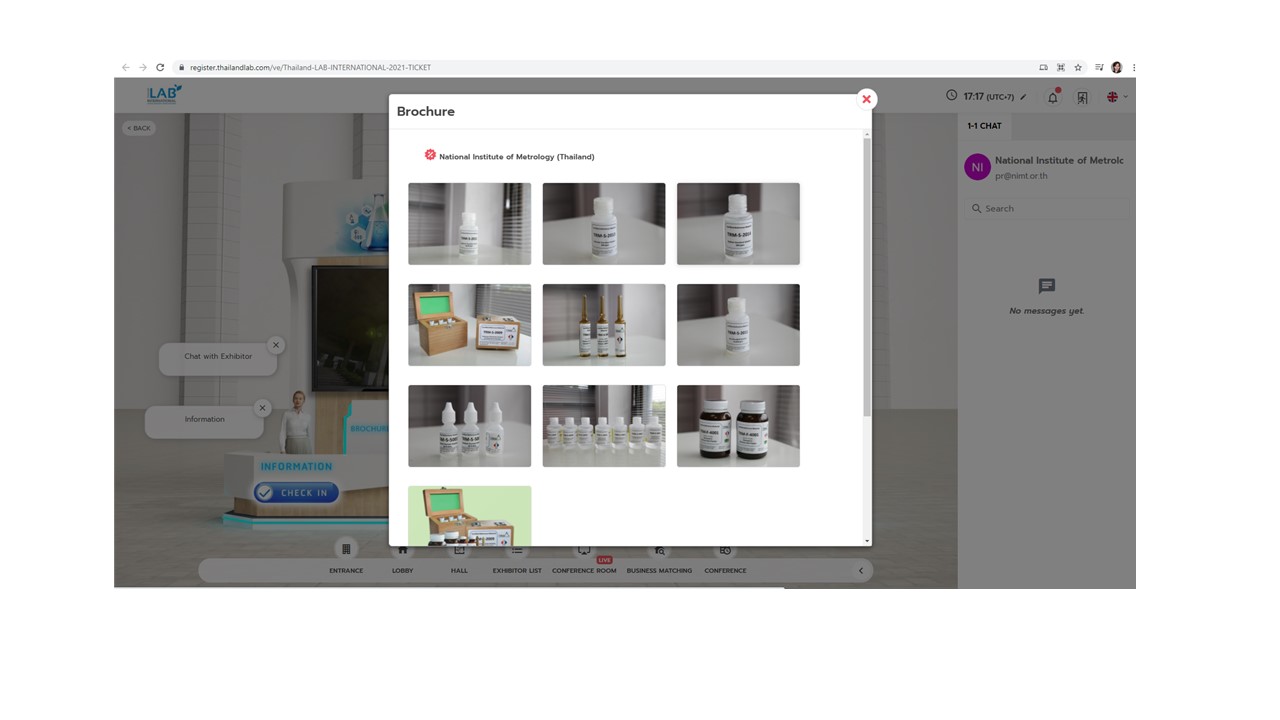
Task: Click the exit event door icon
Action: tap(1082, 97)
